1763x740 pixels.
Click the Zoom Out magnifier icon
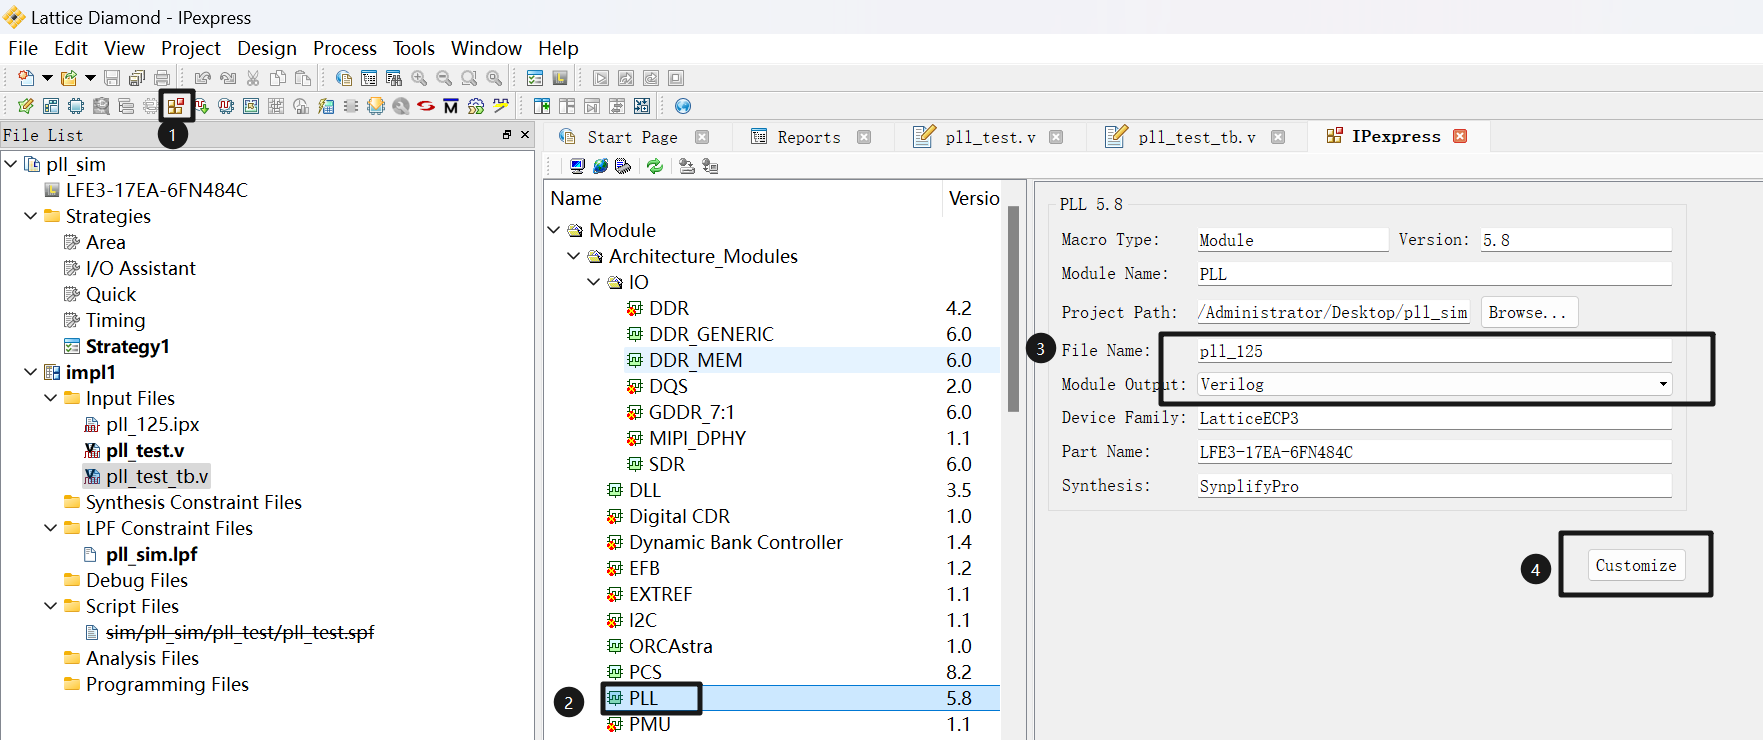(x=444, y=78)
